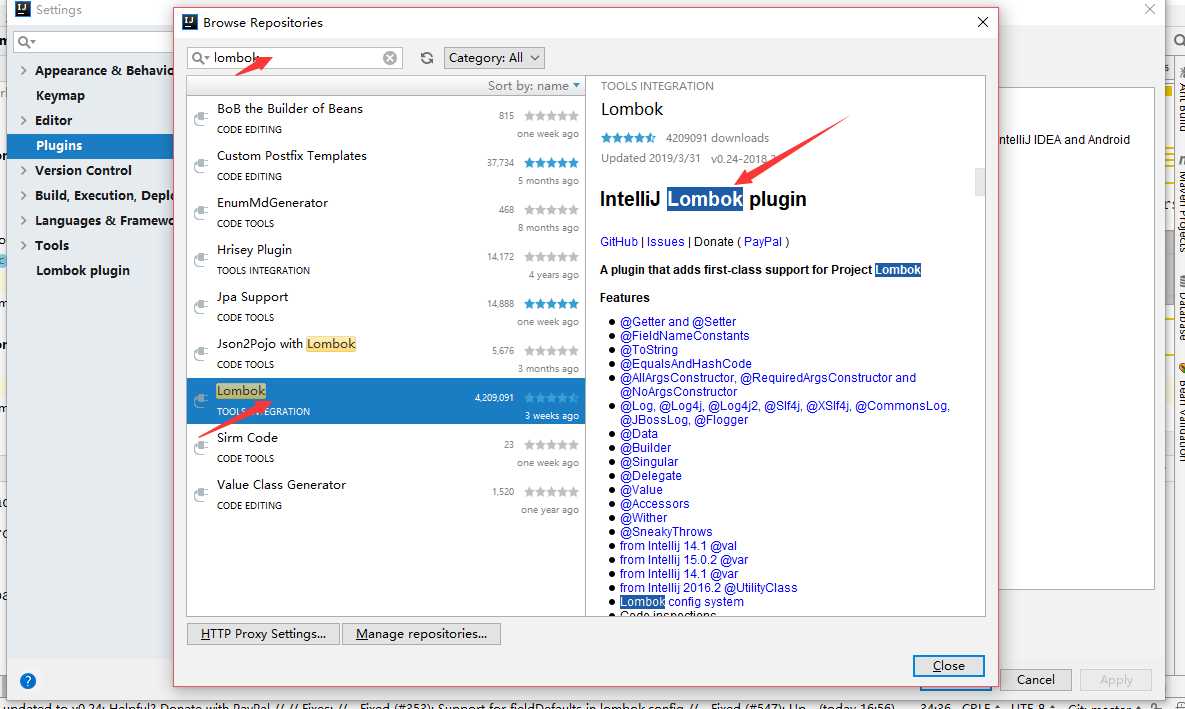Viewport: 1185px width, 709px height.
Task: Open @Data feature link
Action: coord(639,434)
